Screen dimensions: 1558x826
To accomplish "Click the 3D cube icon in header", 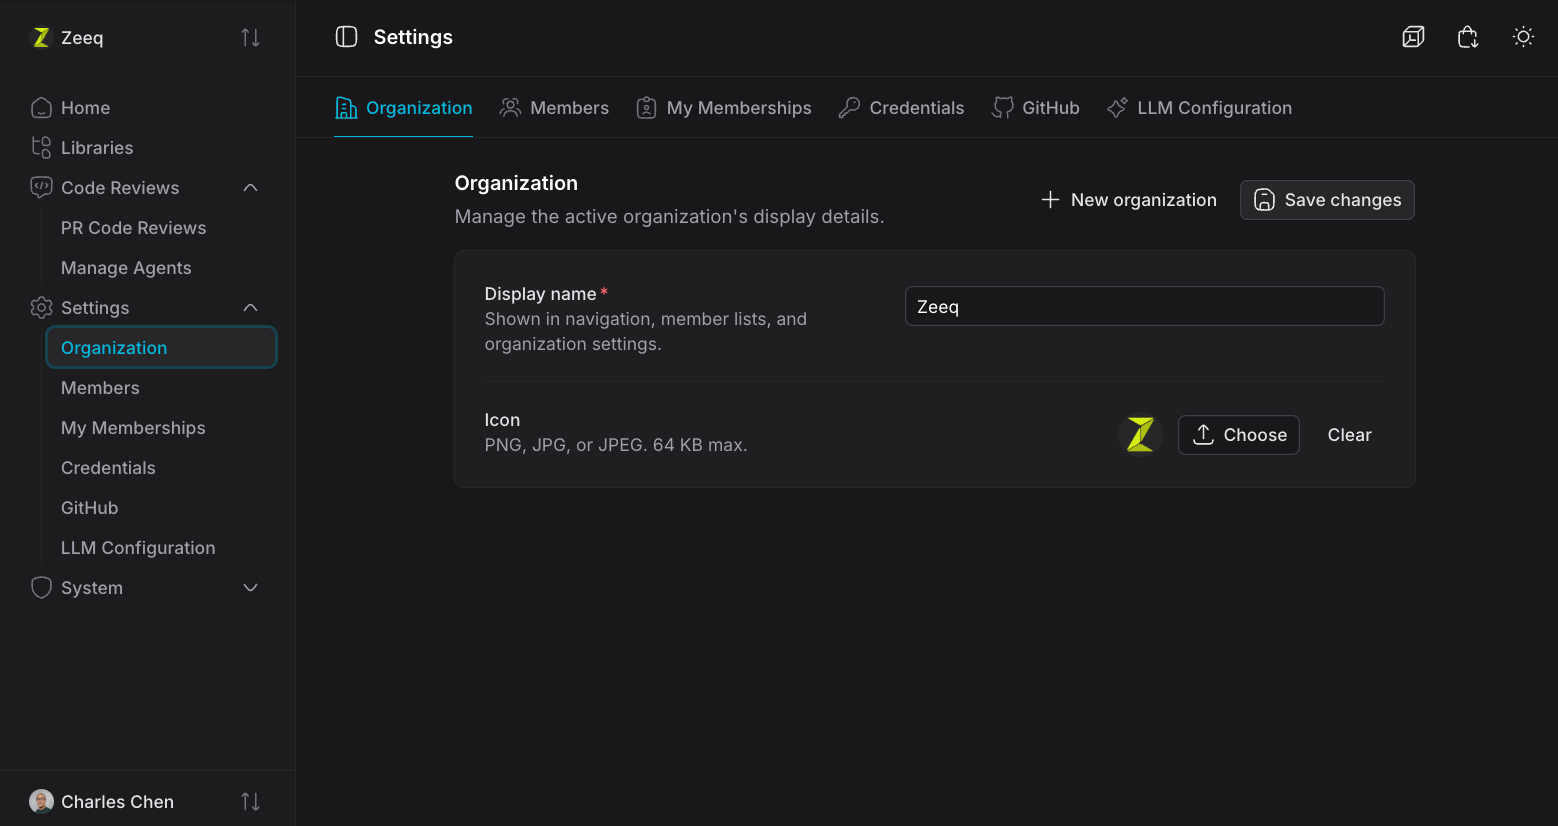I will click(x=1413, y=37).
